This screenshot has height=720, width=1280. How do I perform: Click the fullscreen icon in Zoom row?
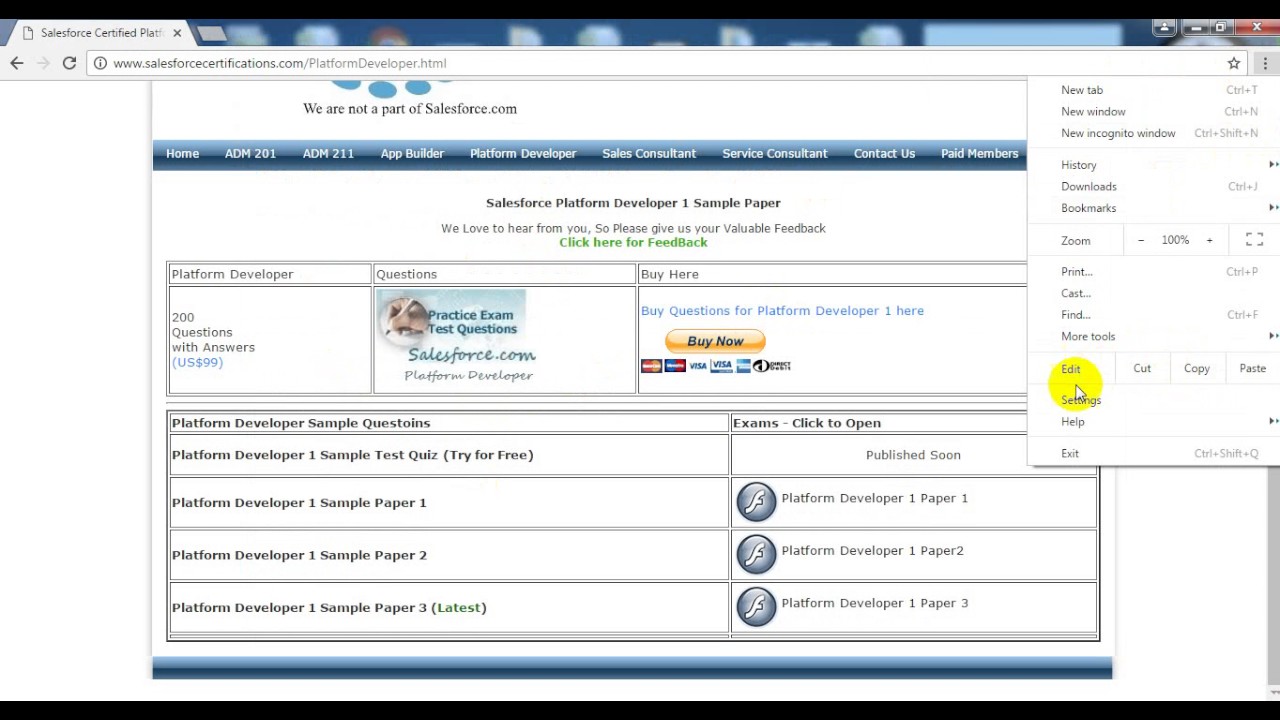coord(1254,240)
